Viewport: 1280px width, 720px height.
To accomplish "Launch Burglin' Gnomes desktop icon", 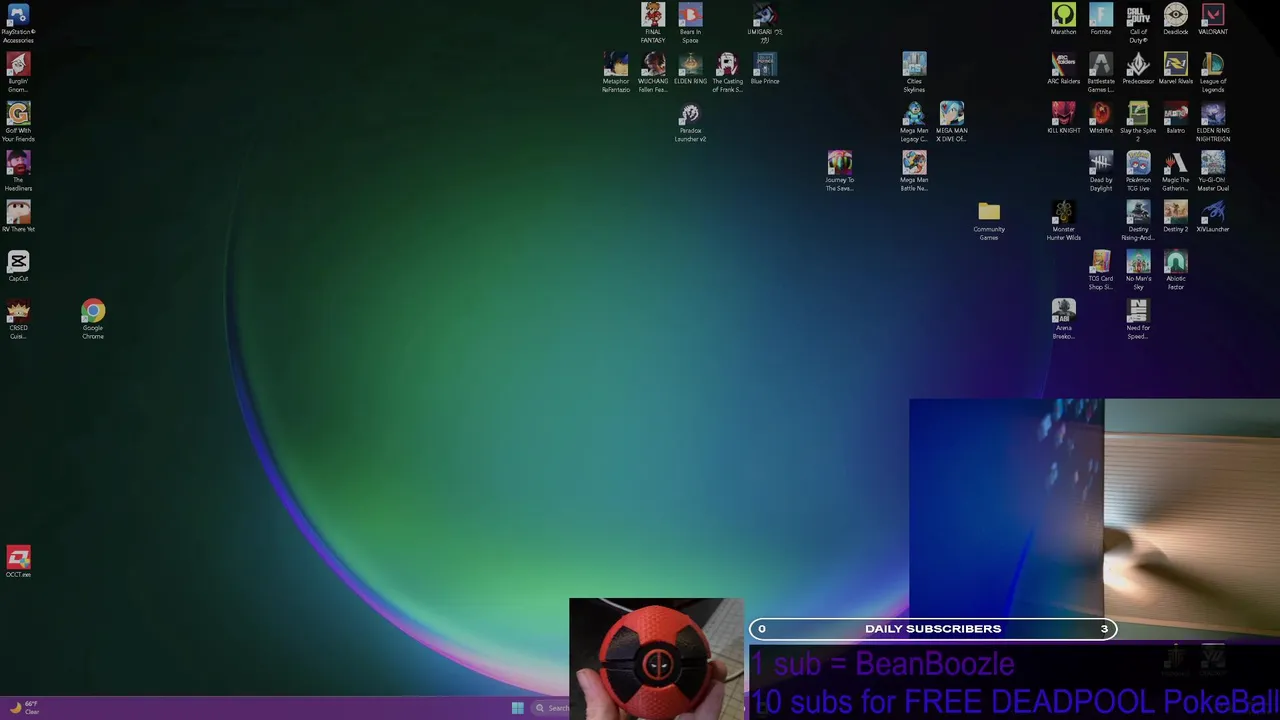I will point(18,73).
